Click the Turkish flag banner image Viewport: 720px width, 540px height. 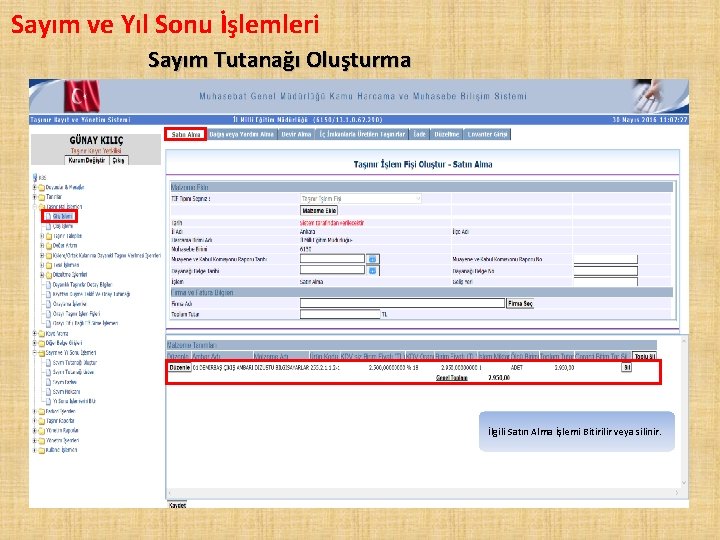pyautogui.click(x=81, y=96)
